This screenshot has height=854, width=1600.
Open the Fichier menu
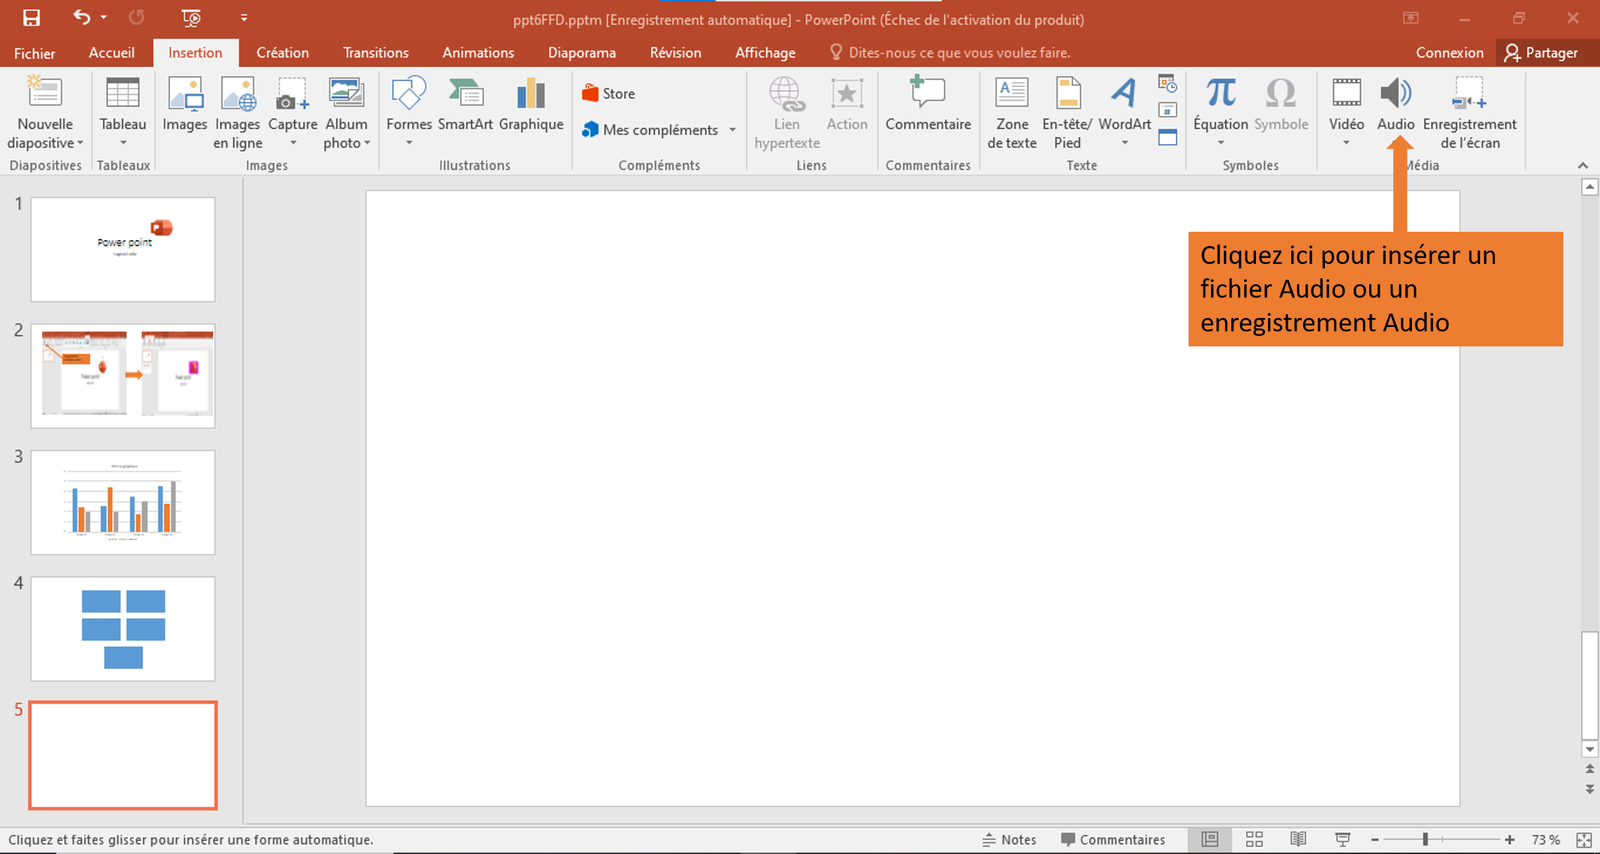(x=35, y=53)
